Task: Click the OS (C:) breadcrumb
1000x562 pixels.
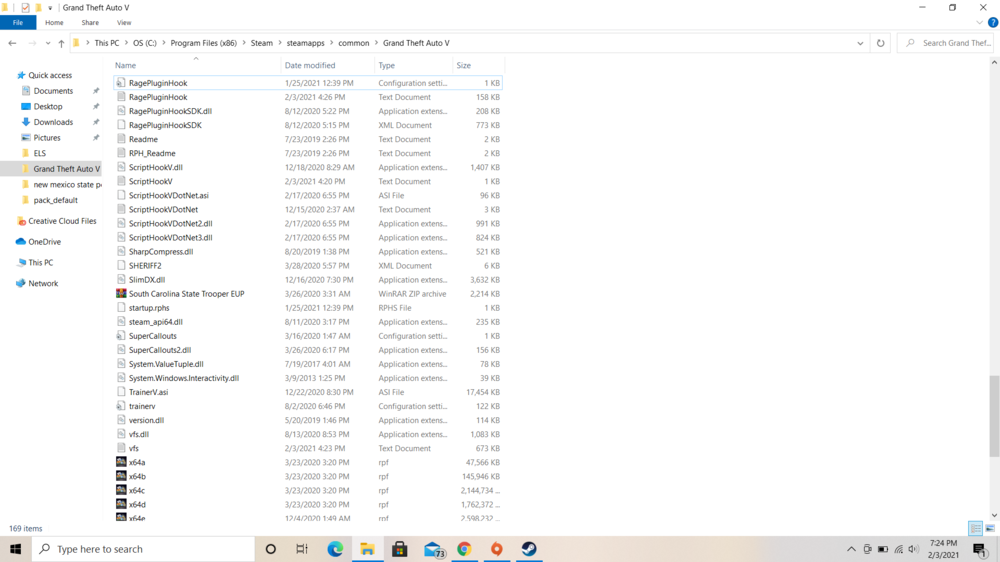Action: point(145,43)
